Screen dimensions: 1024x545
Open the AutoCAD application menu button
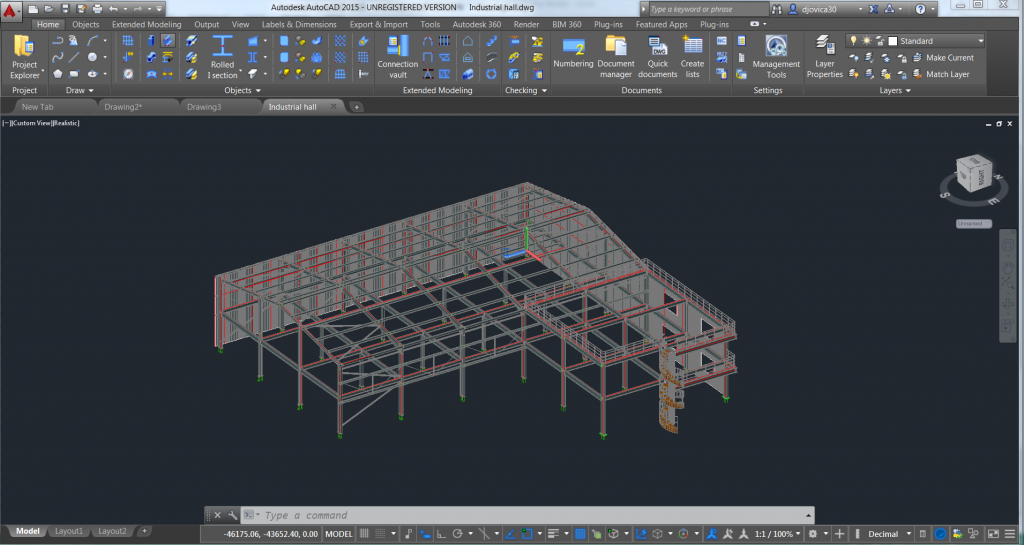point(10,10)
